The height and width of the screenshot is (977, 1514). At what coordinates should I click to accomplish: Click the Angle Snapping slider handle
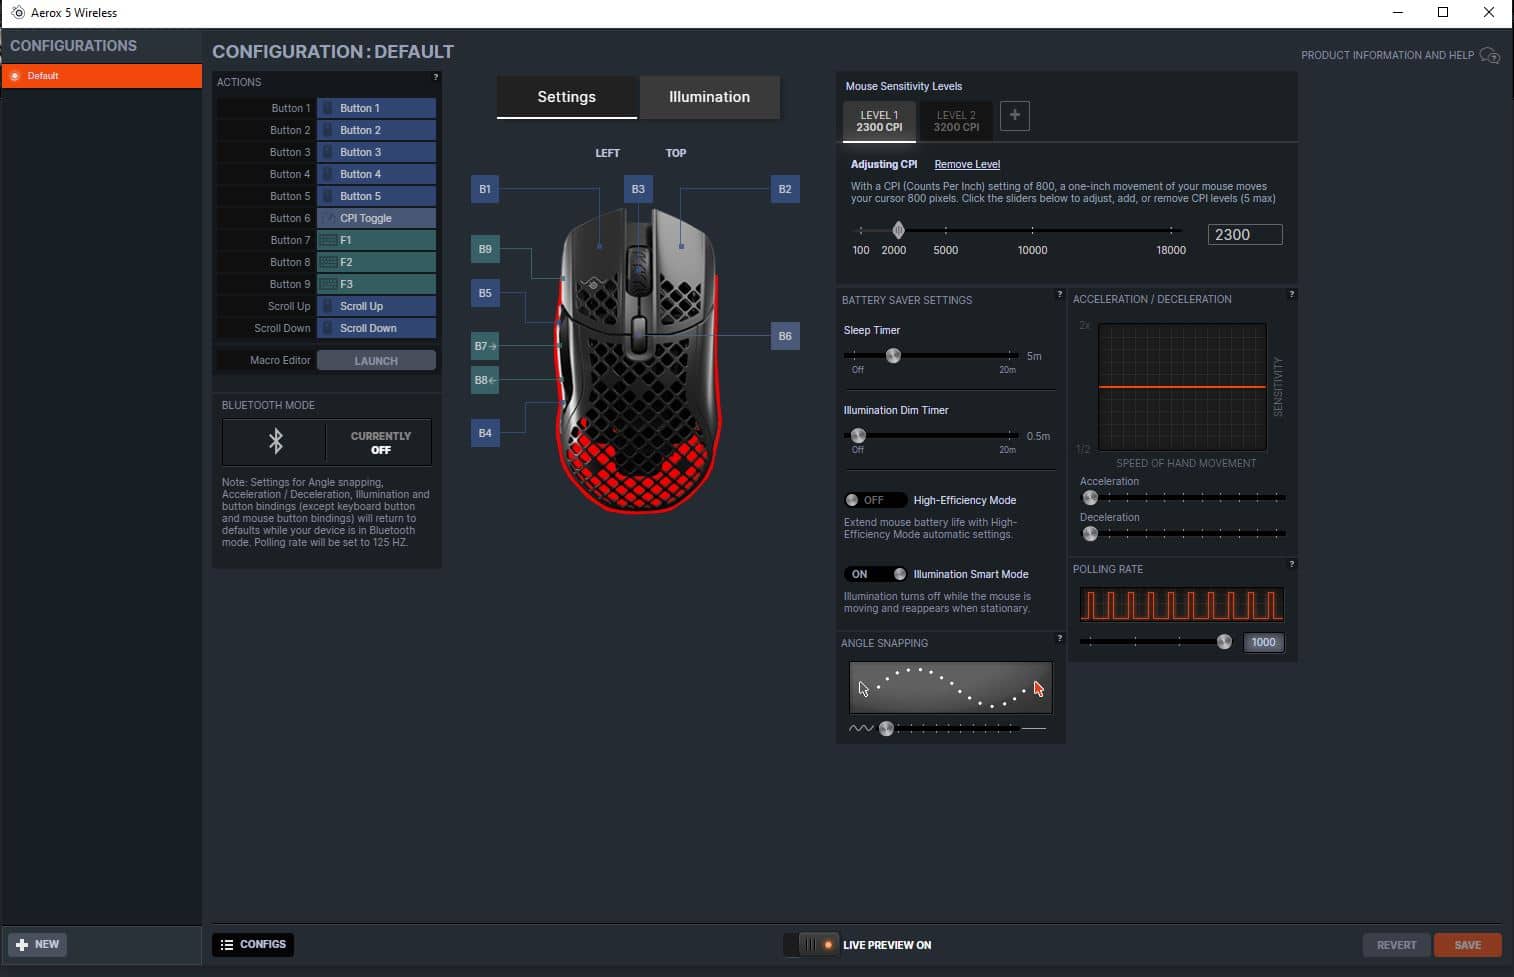(886, 728)
